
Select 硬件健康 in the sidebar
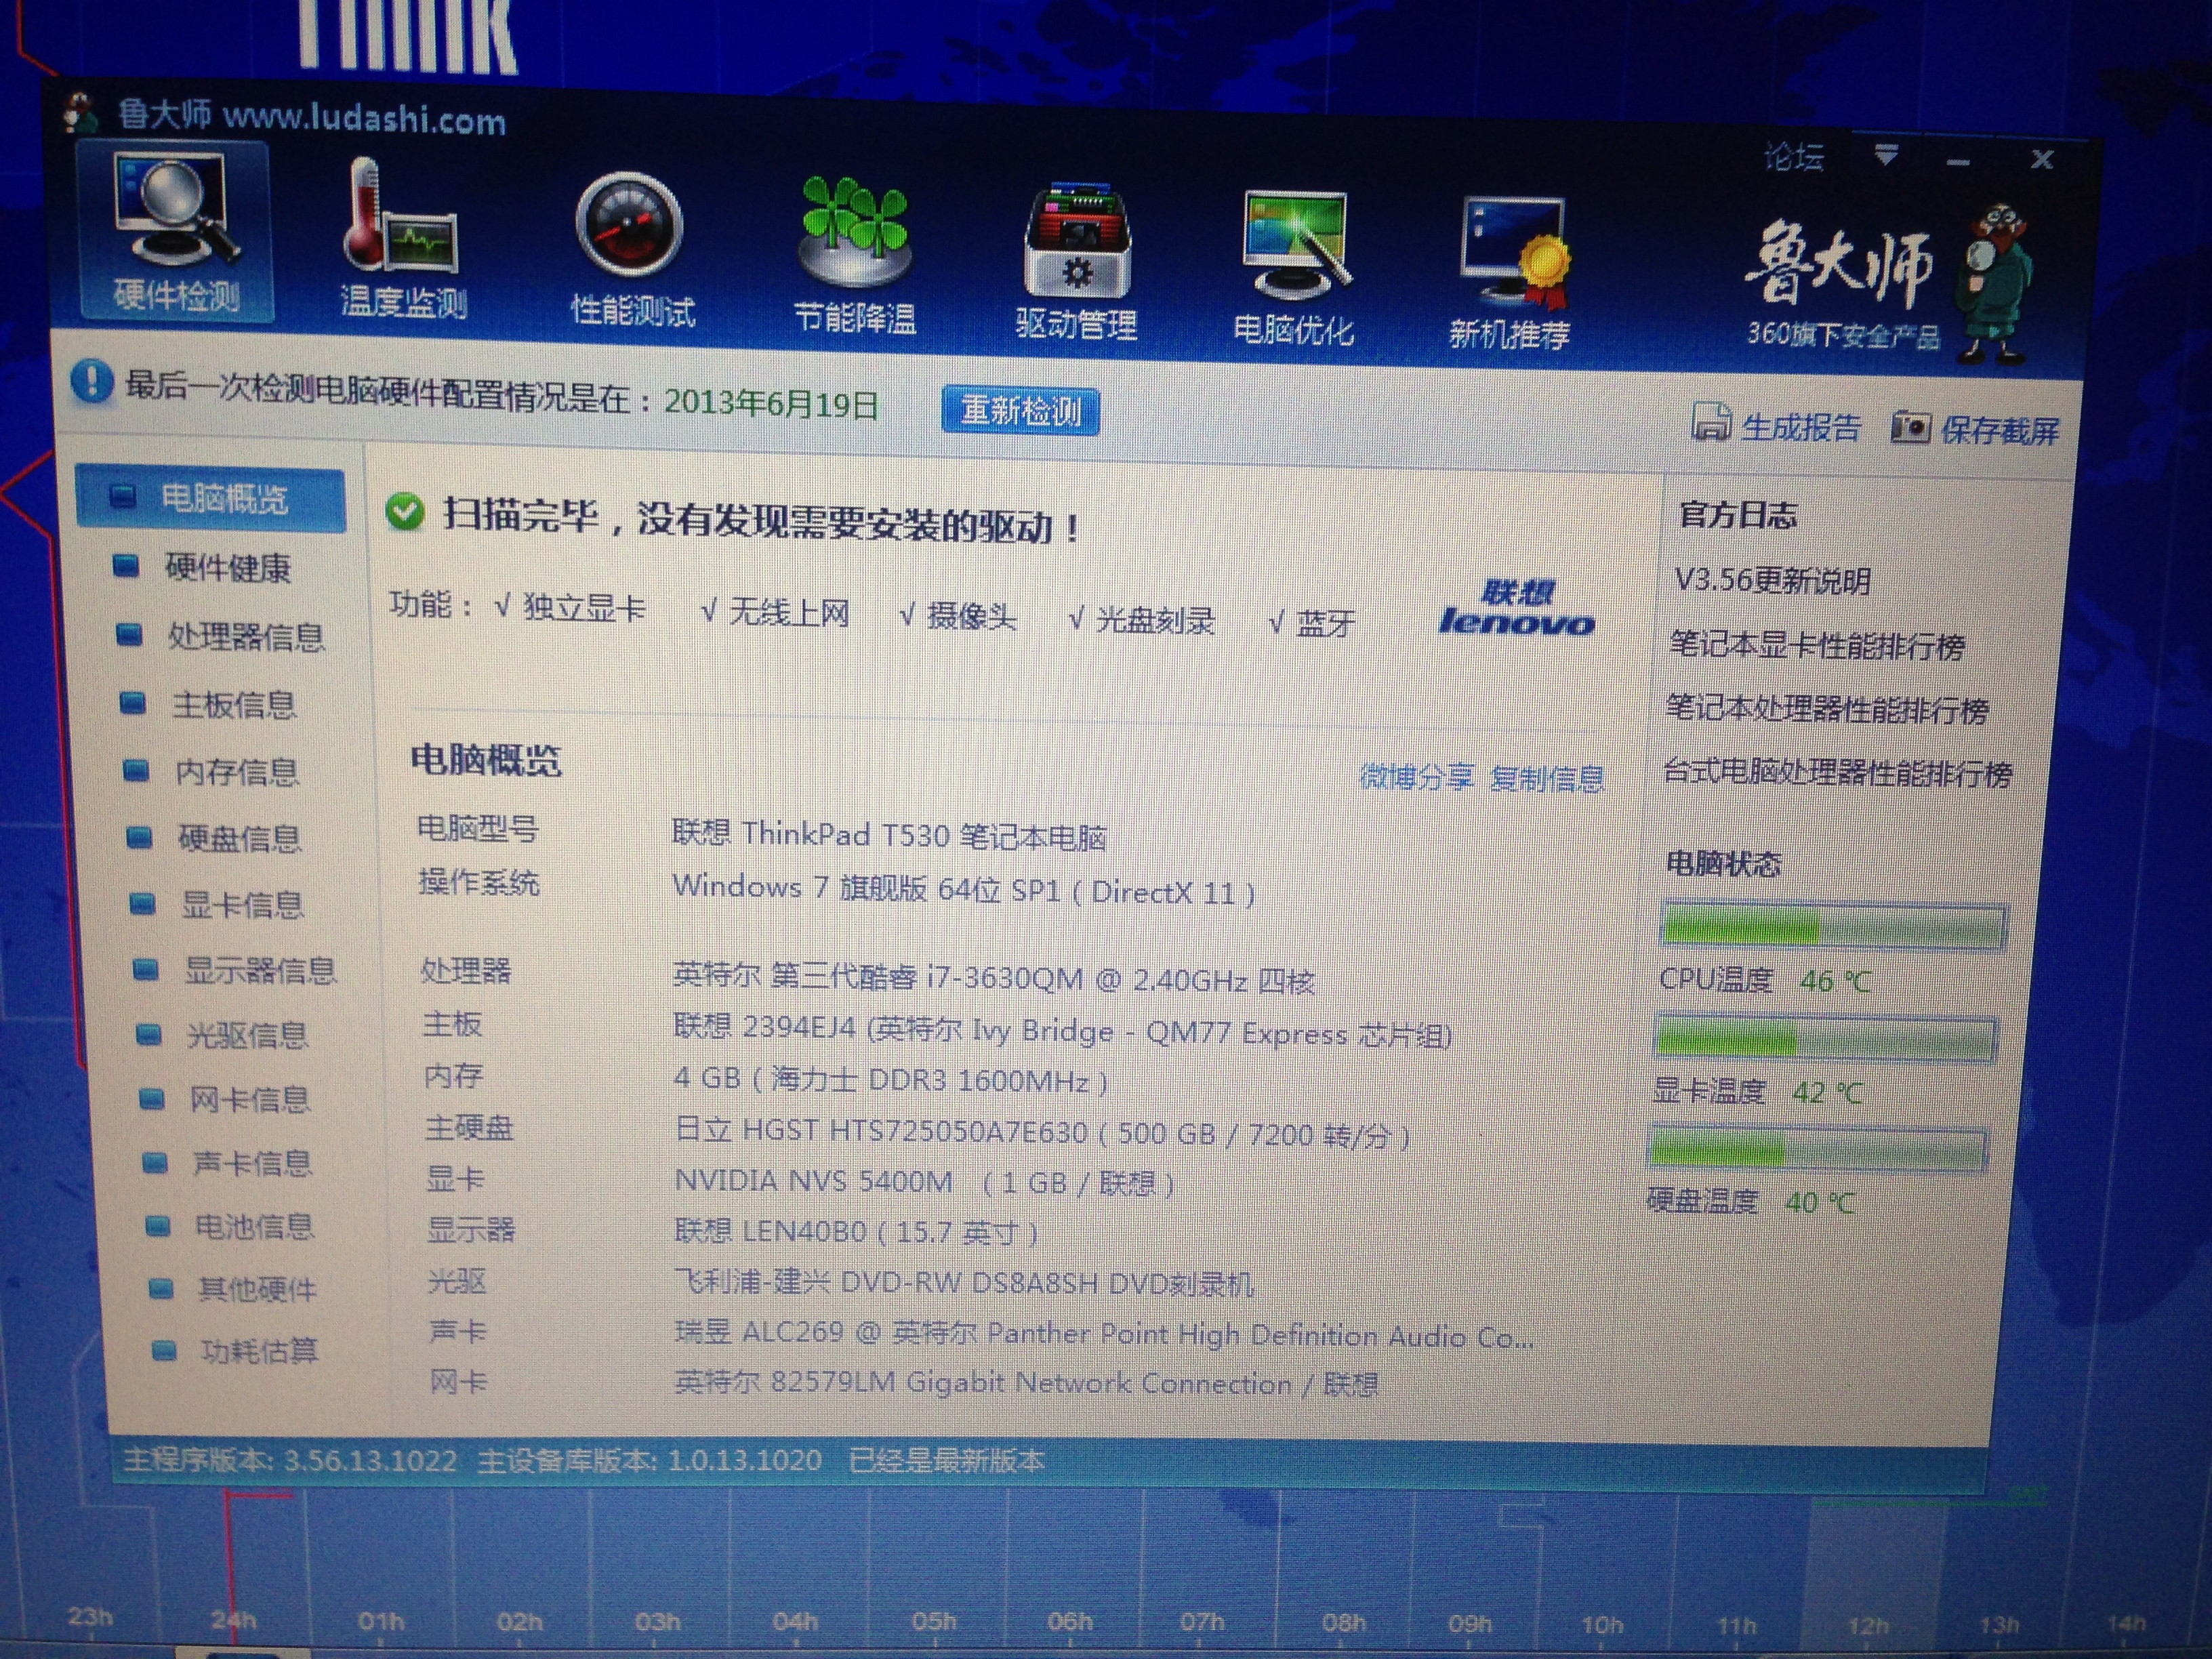click(x=227, y=568)
